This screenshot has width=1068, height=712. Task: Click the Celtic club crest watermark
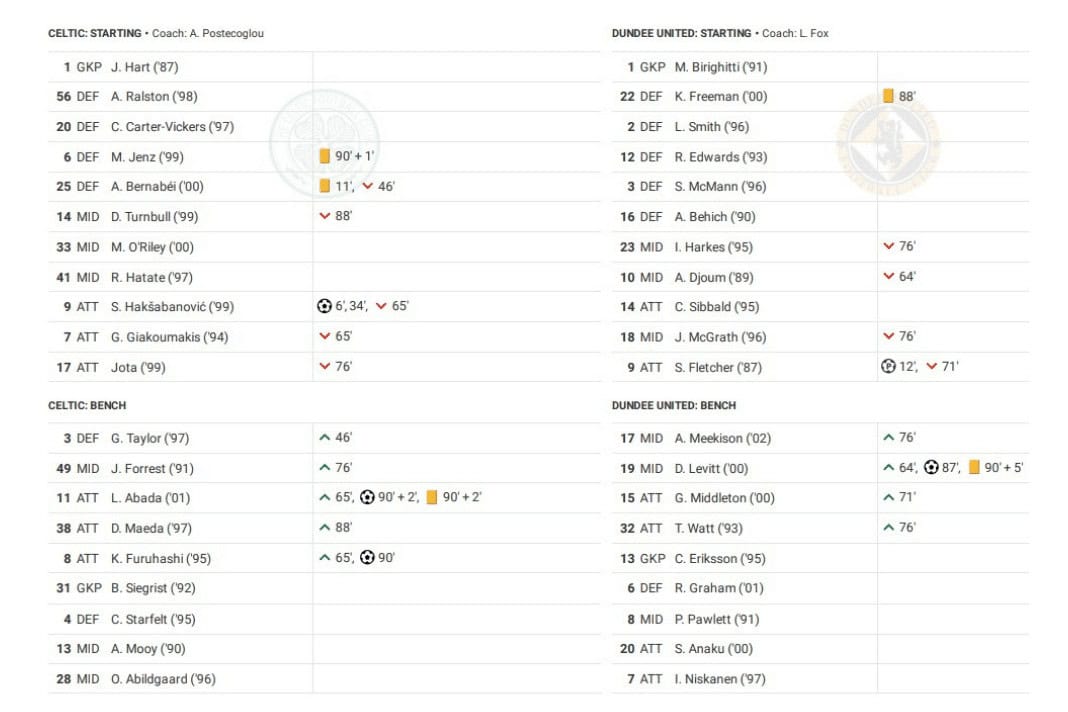(x=326, y=138)
